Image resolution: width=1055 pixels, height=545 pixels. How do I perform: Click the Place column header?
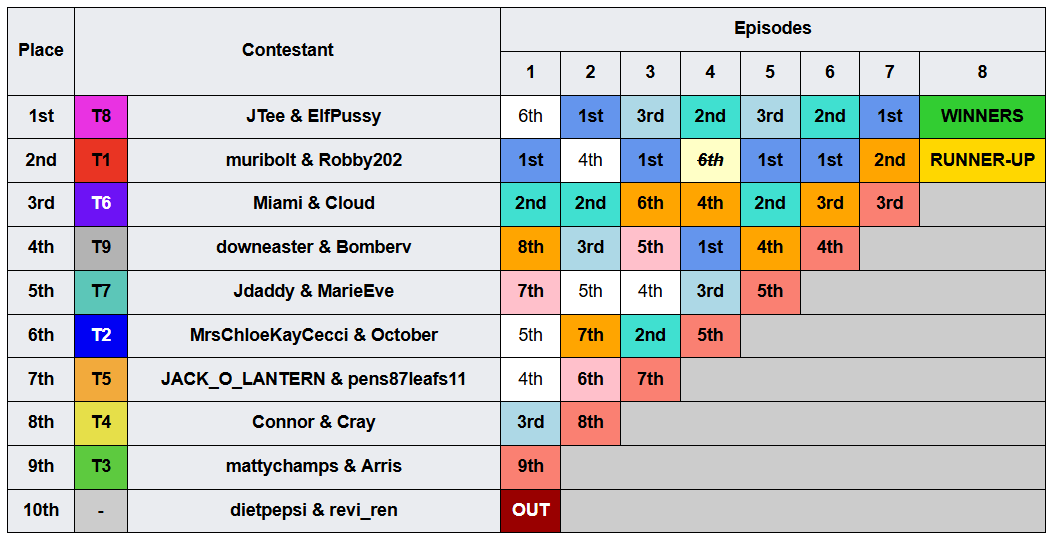pyautogui.click(x=41, y=51)
